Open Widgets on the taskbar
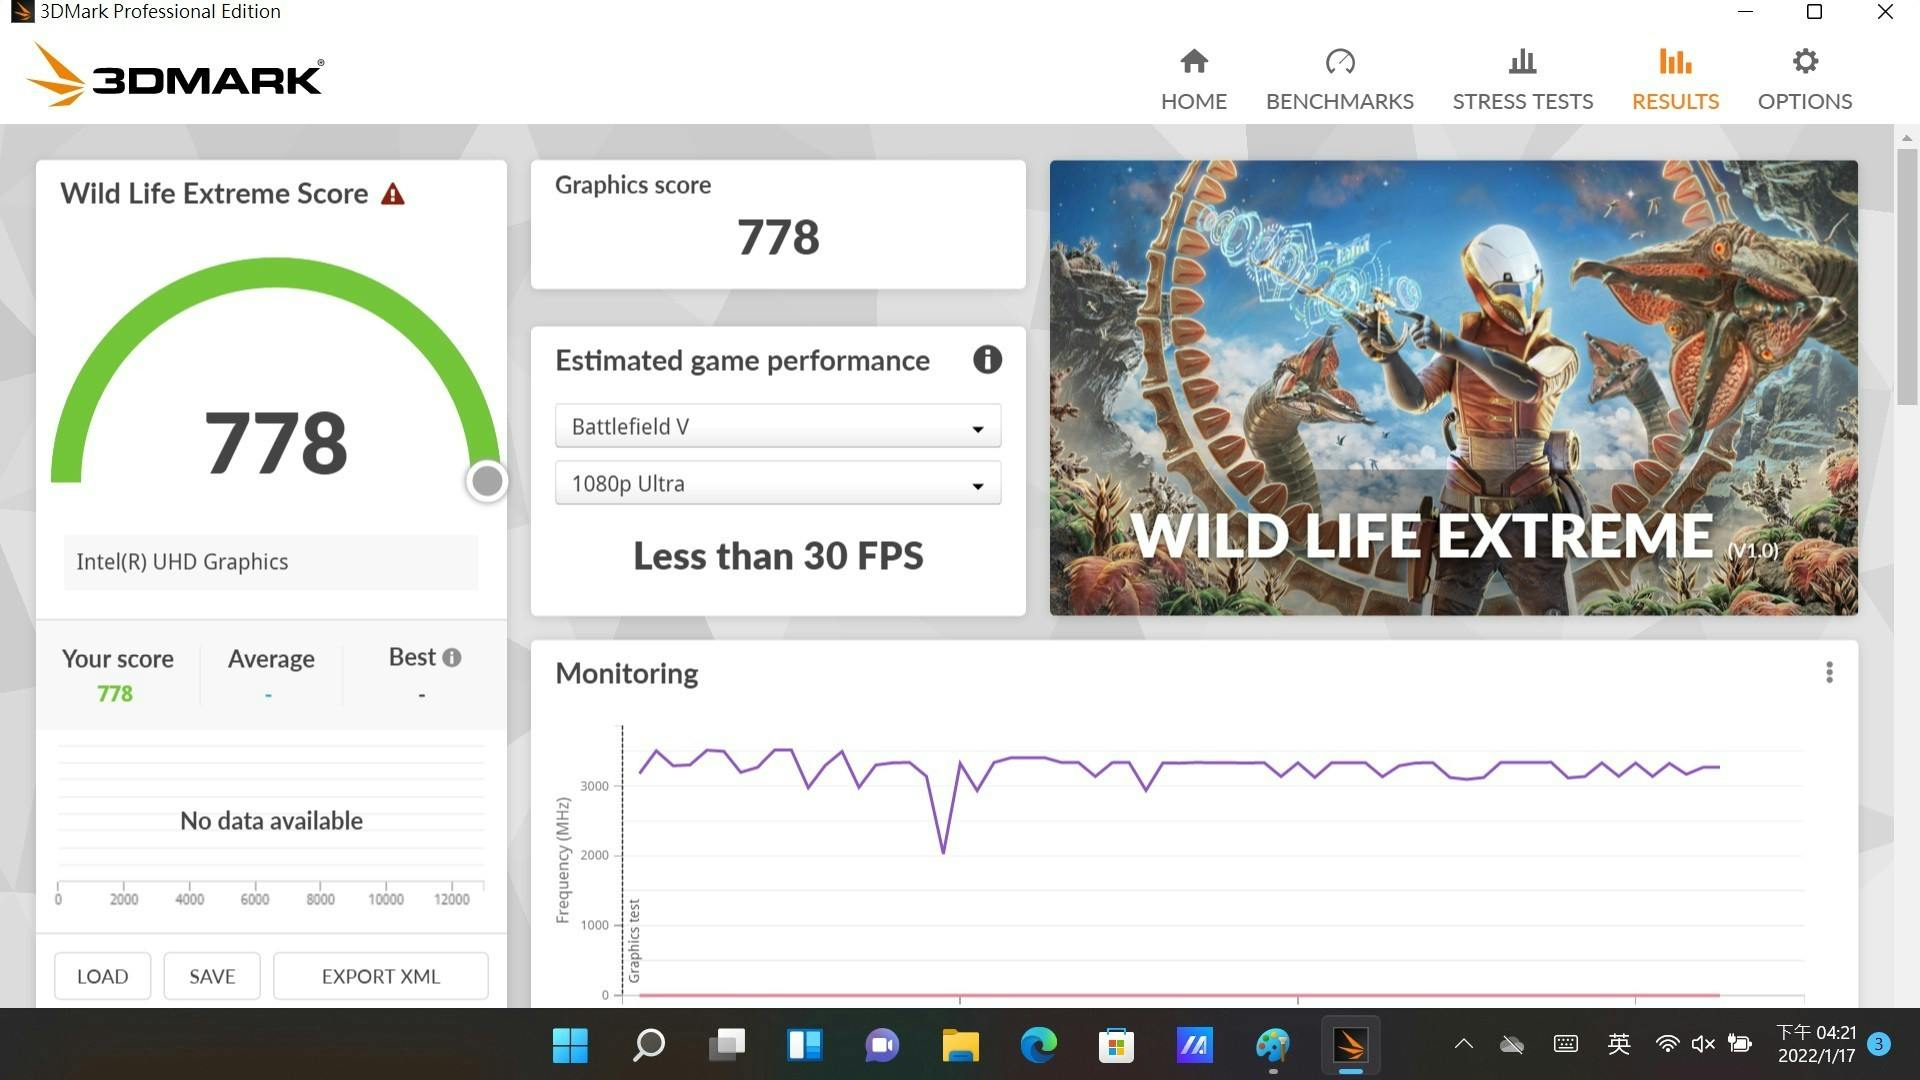This screenshot has width=1920, height=1080. pos(804,1045)
